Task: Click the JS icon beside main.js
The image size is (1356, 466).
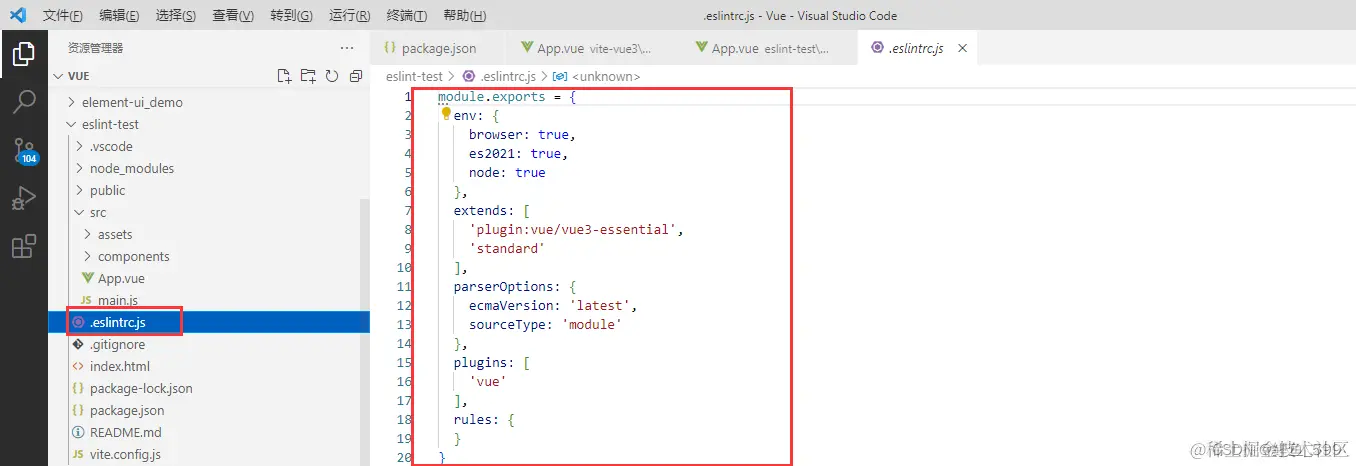Action: point(86,301)
